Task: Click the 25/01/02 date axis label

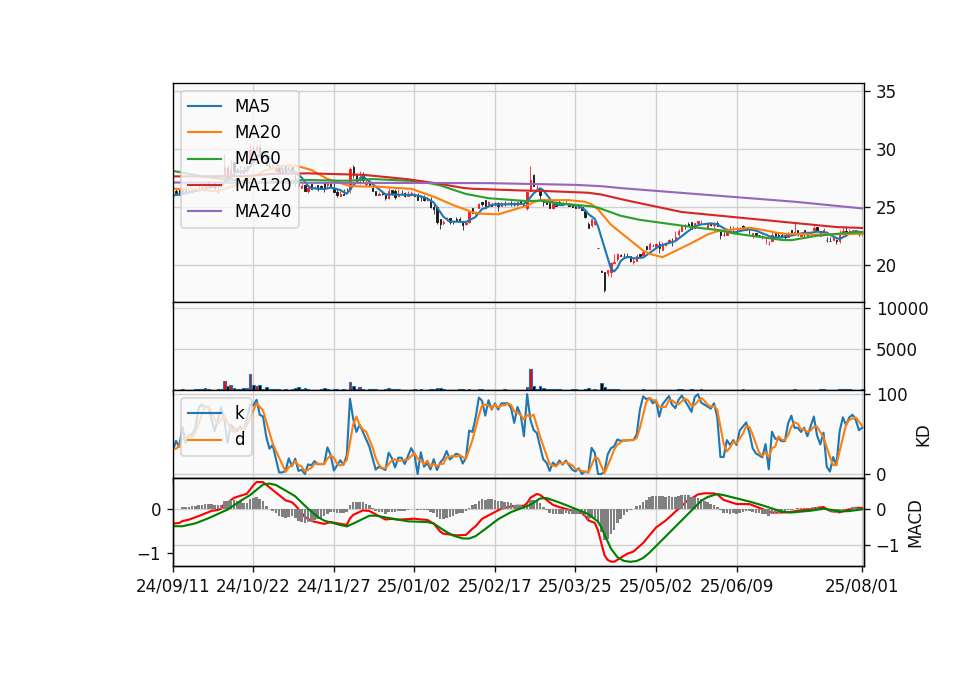Action: click(414, 586)
